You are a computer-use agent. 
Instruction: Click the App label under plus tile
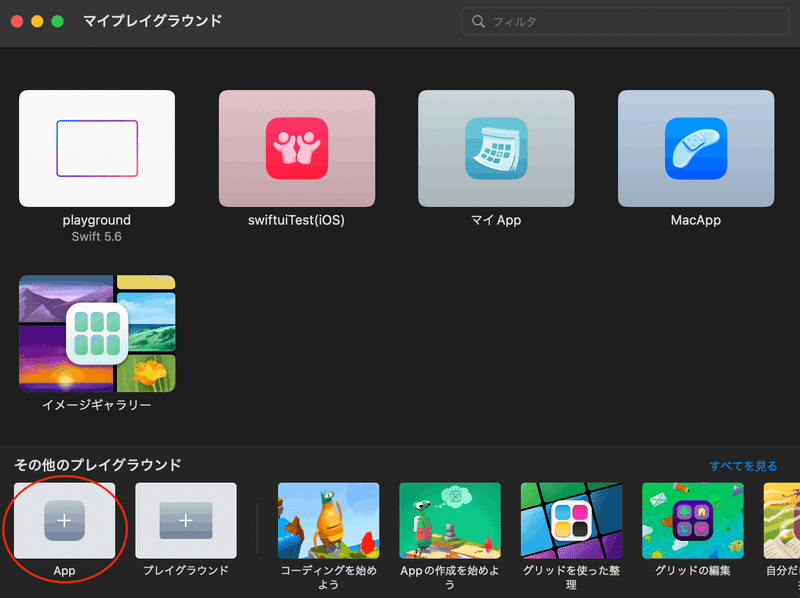pos(64,571)
